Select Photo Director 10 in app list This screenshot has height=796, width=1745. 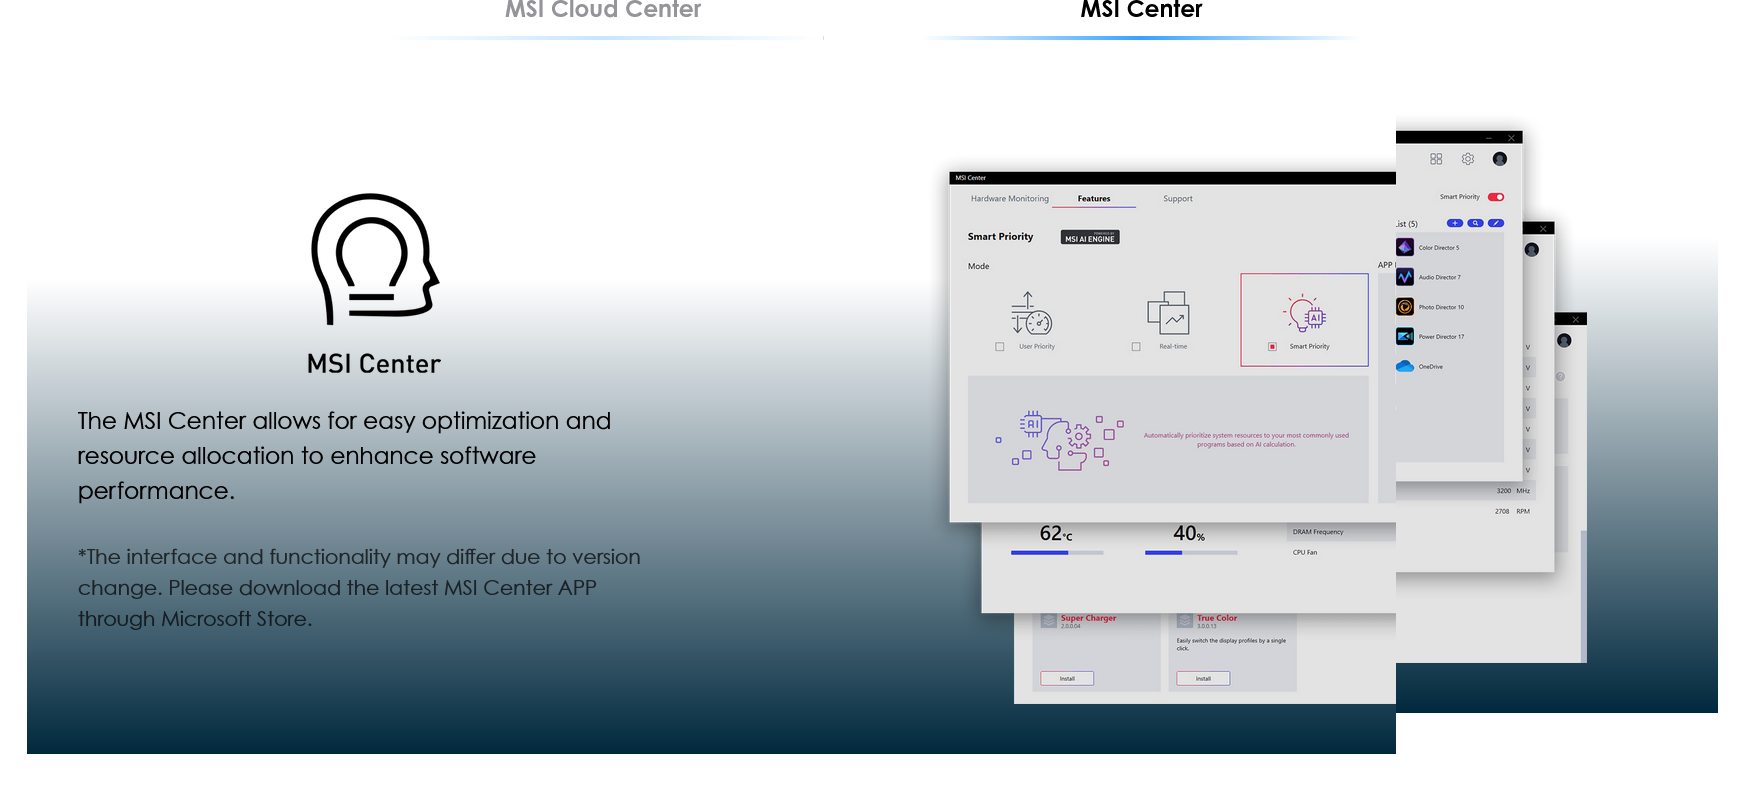coord(1440,307)
